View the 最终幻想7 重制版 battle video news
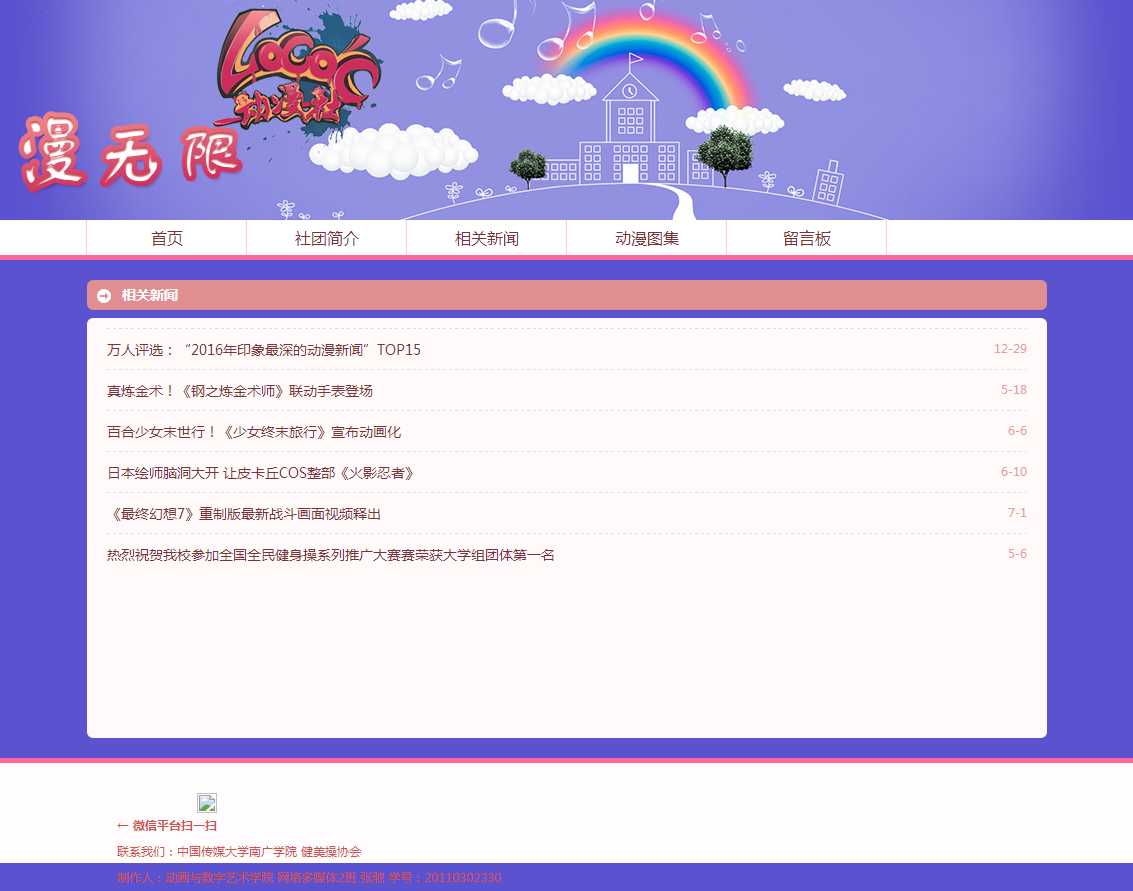Viewport: 1133px width, 891px height. pos(244,514)
